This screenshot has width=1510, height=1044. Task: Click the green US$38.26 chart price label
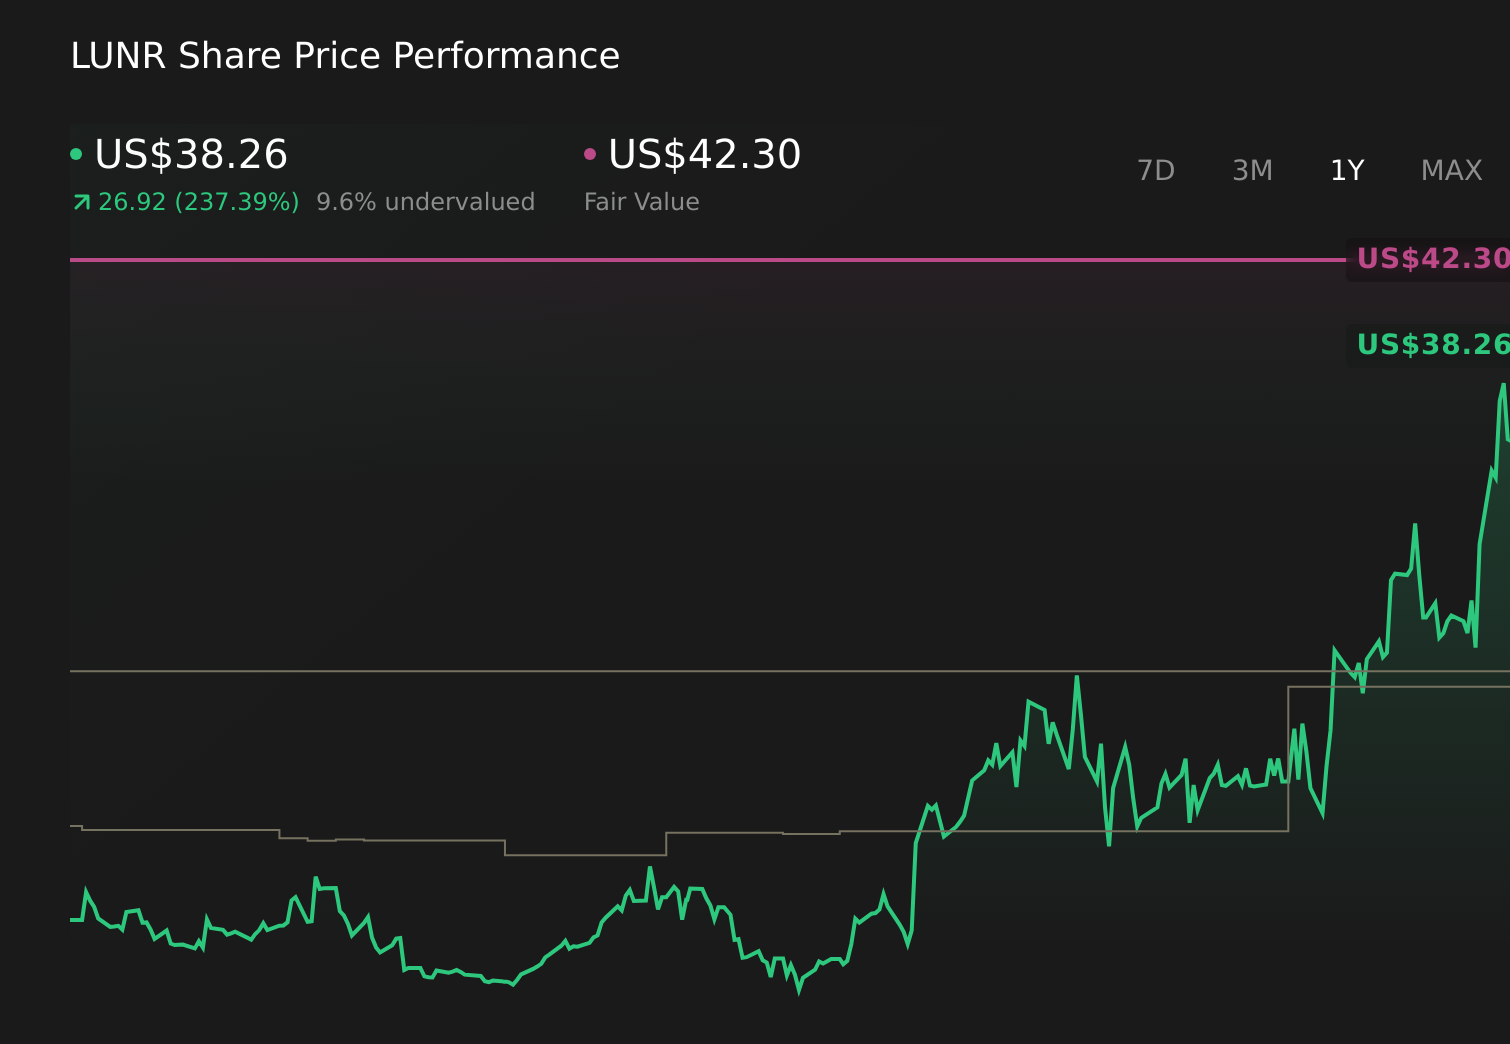(1431, 345)
